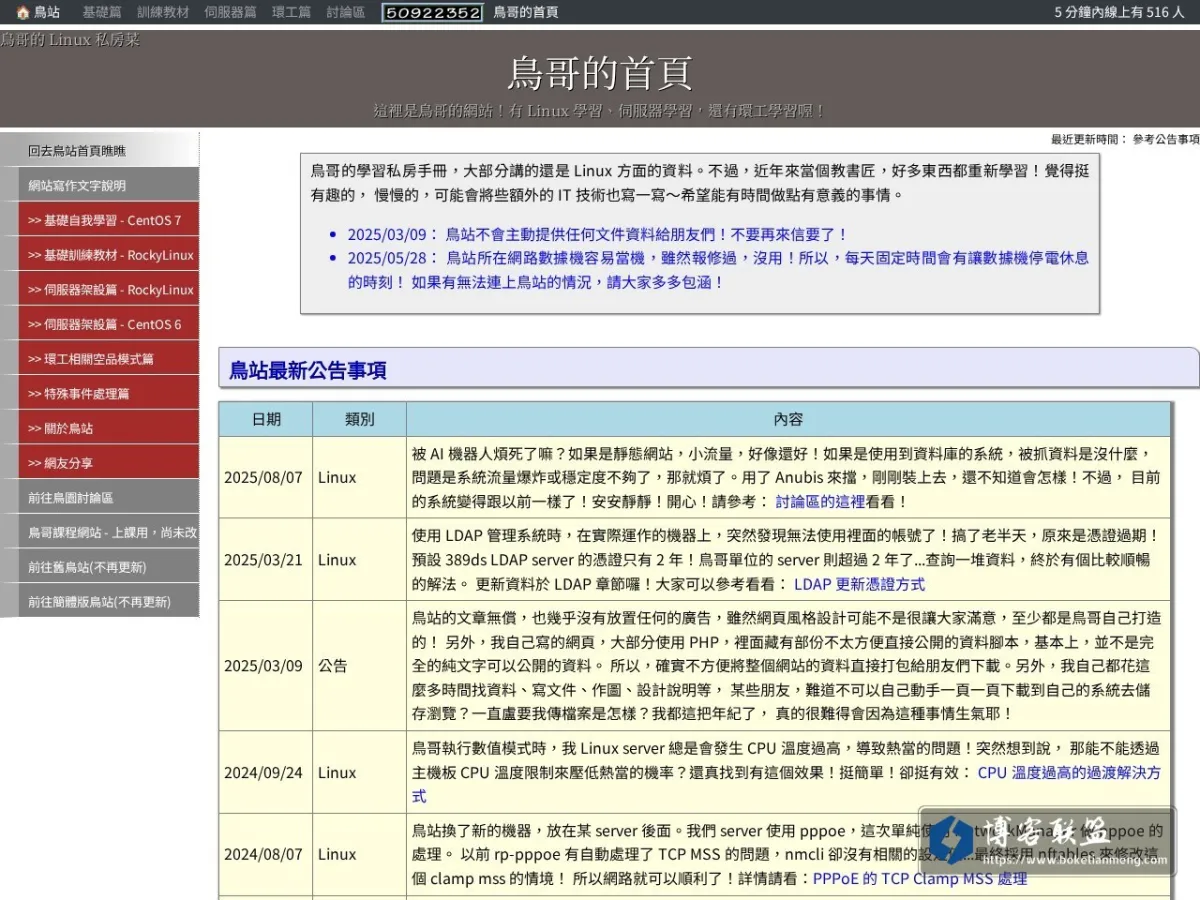
Task: Open PPPoE 的 TCP Clamp MSS 處理 link
Action: [x=919, y=879]
